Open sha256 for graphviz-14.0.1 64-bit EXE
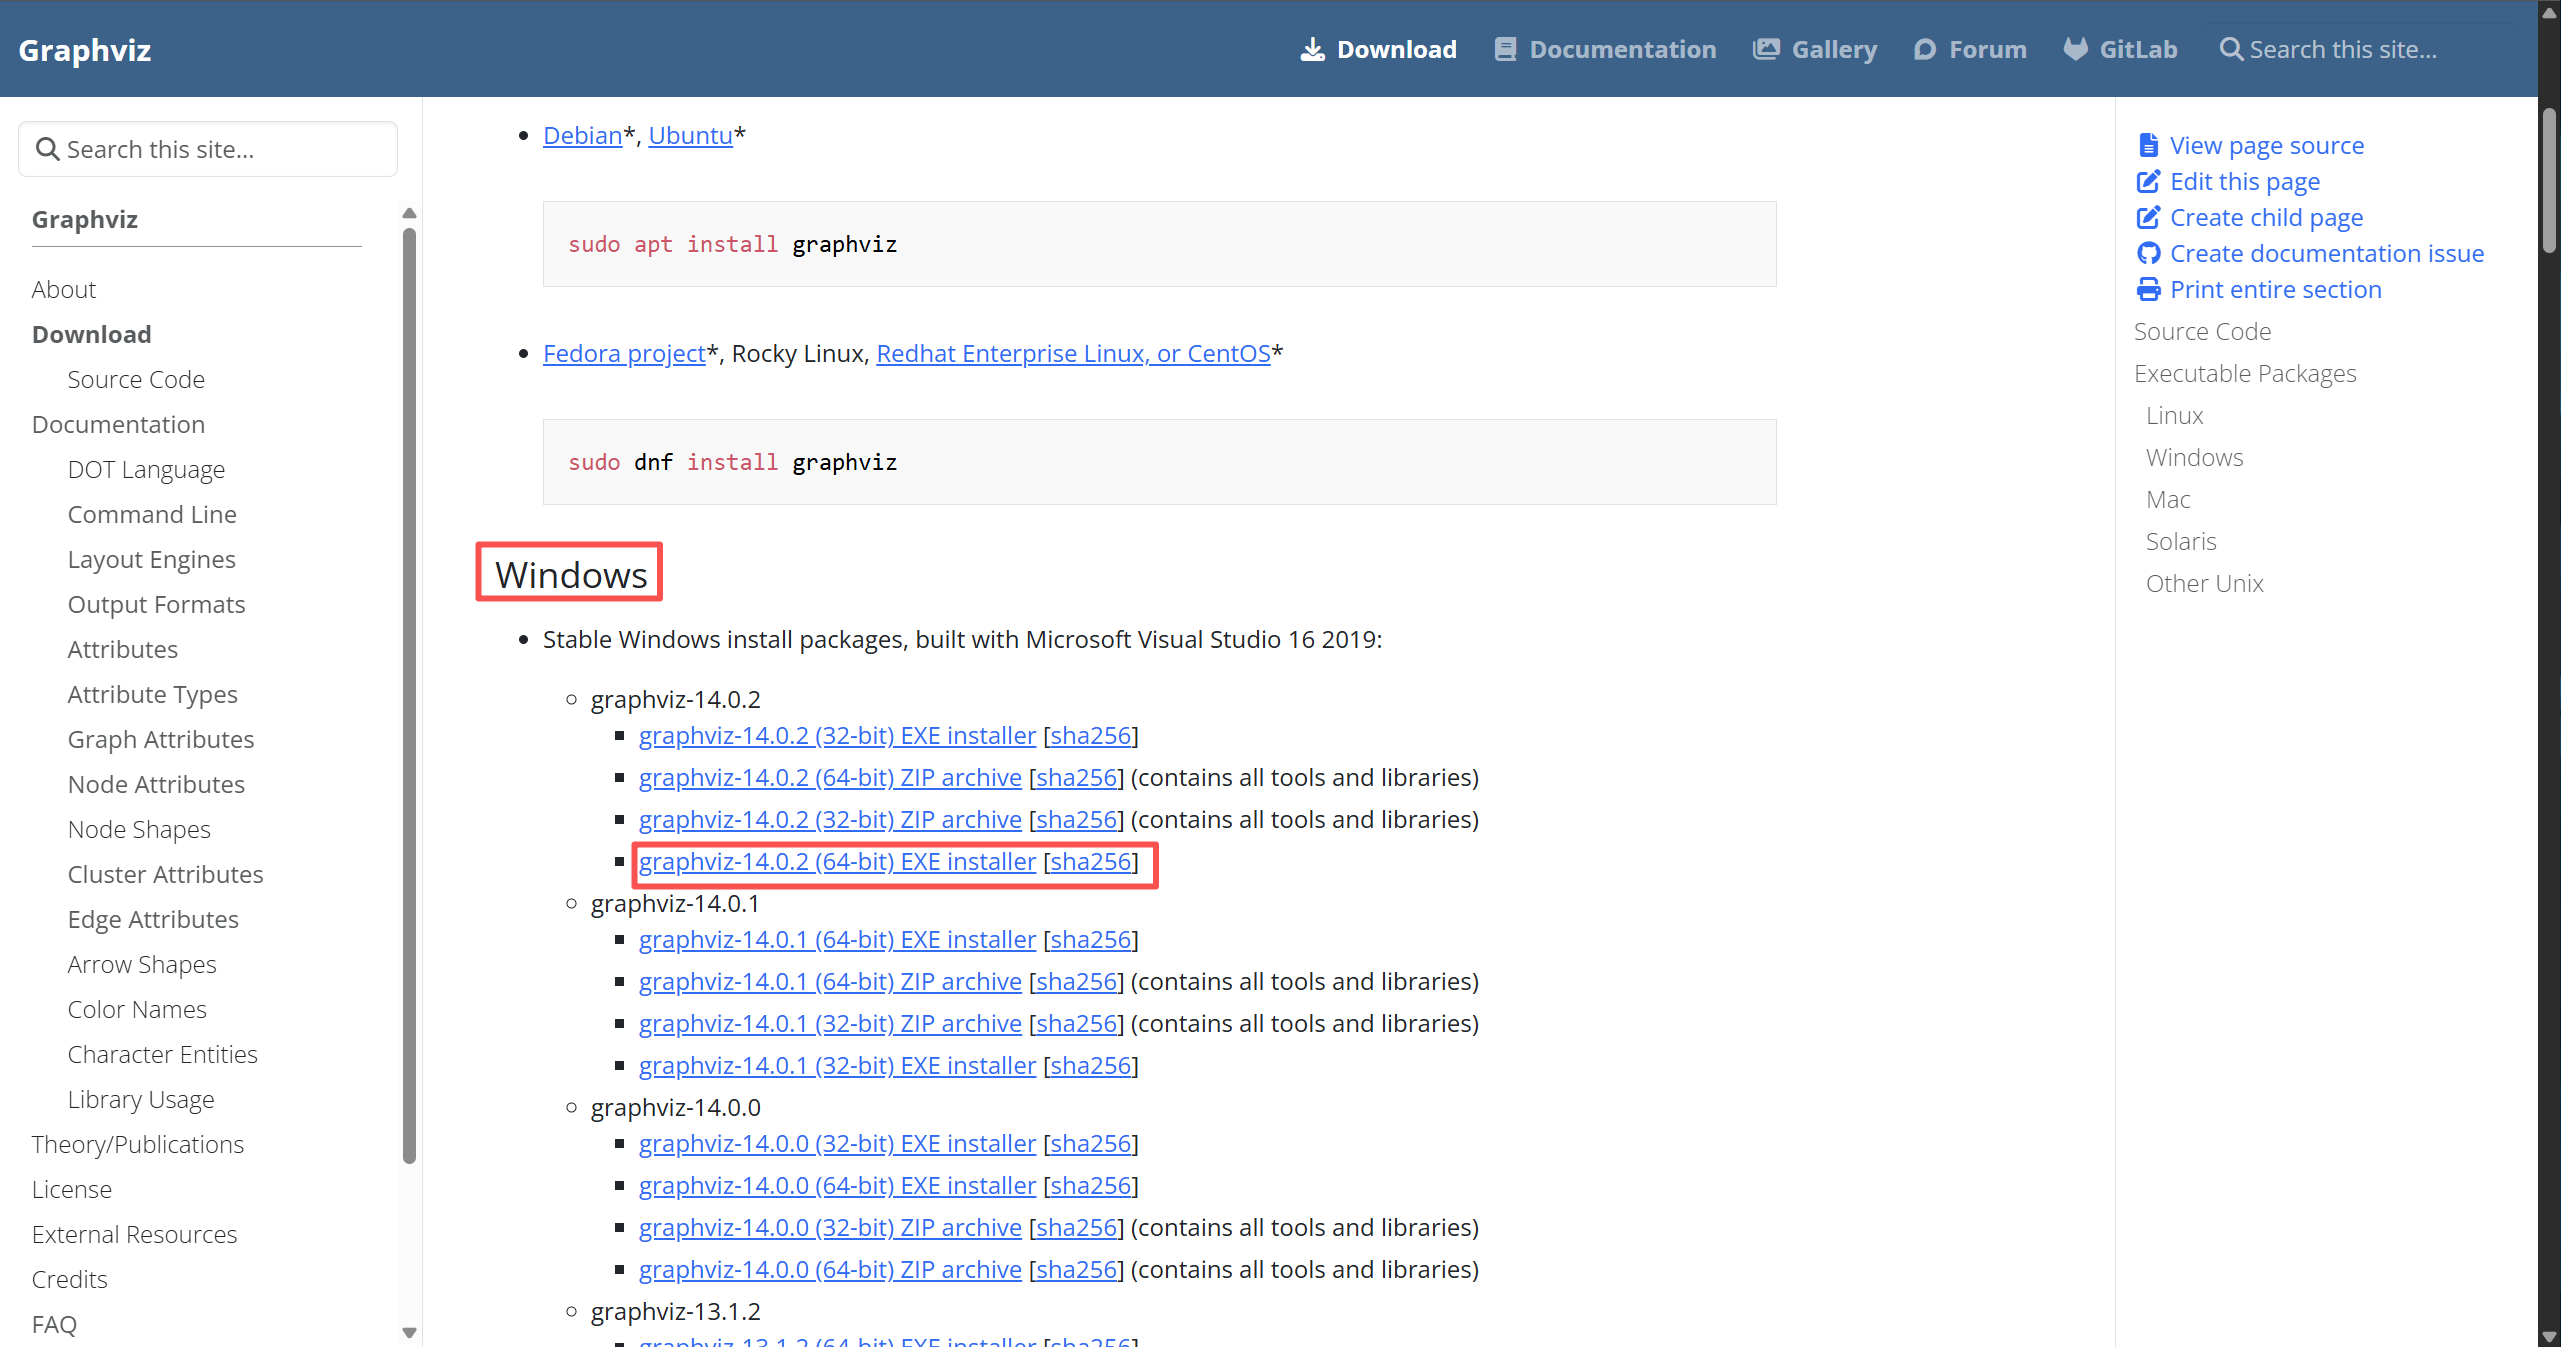This screenshot has height=1347, width=2561. click(x=1090, y=940)
